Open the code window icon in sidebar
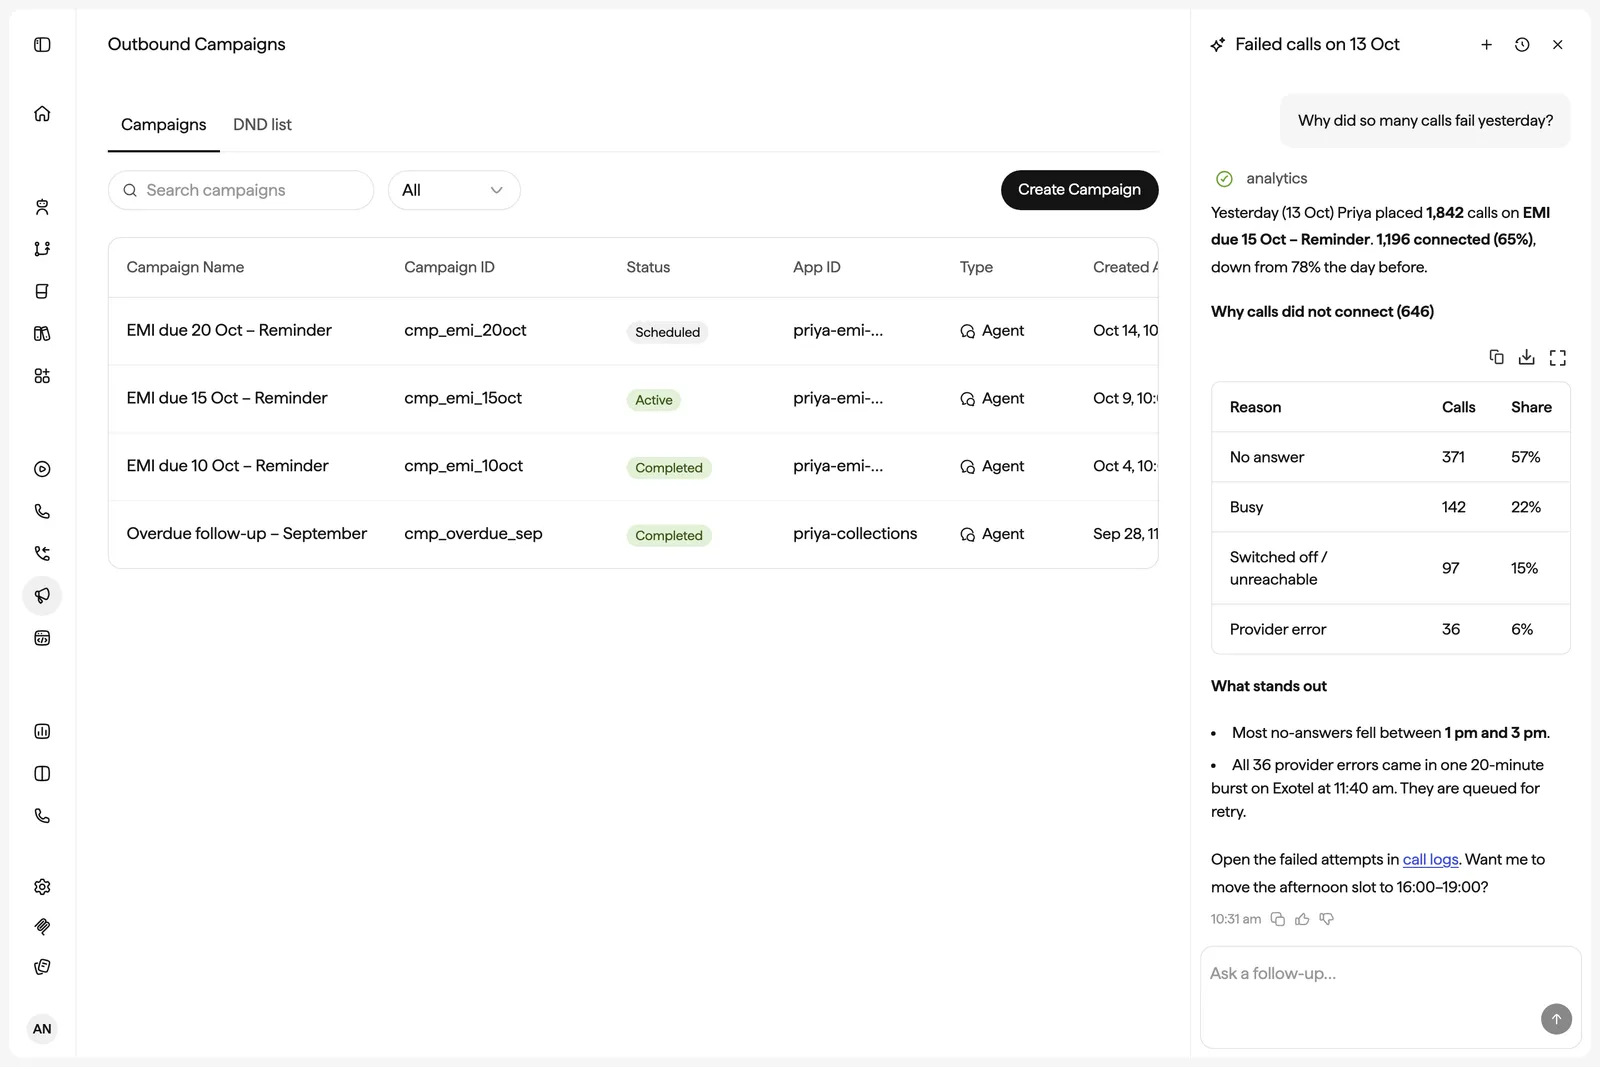This screenshot has height=1067, width=1600. (42, 638)
